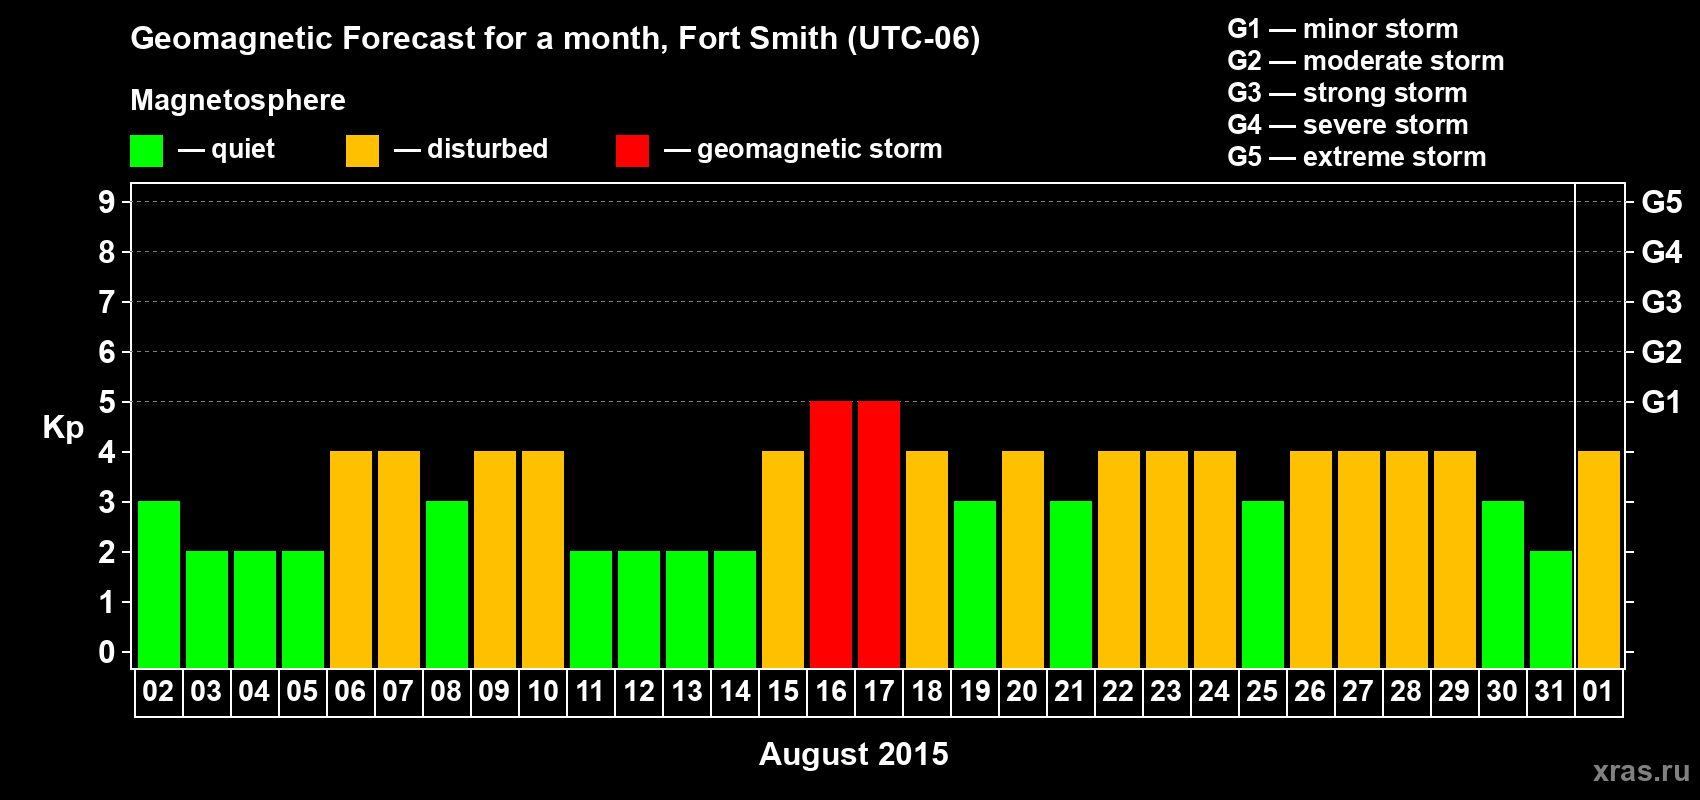Click date label 30 on the axis
The height and width of the screenshot is (800, 1700).
(1502, 692)
